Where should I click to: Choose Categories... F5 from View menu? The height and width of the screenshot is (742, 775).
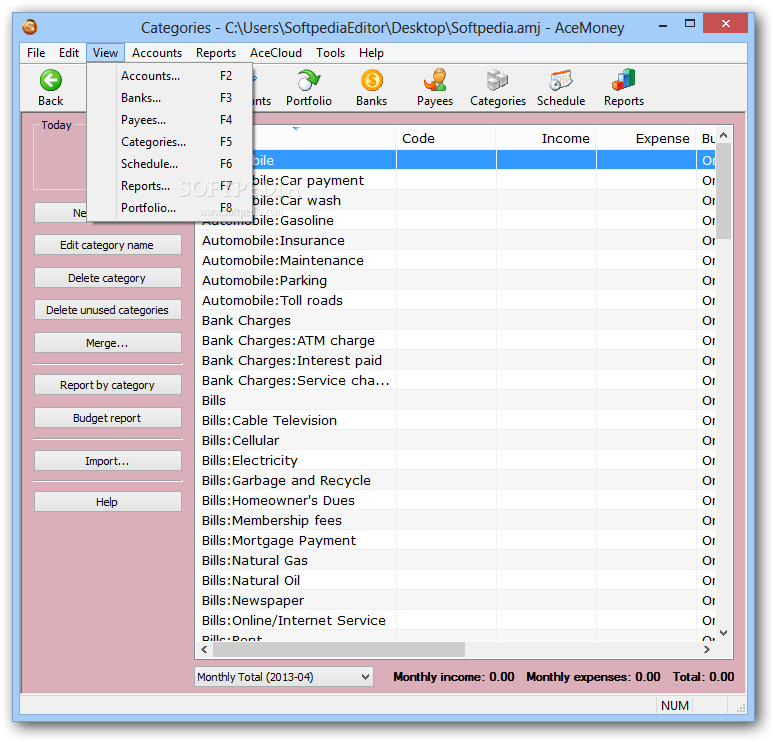(x=170, y=142)
